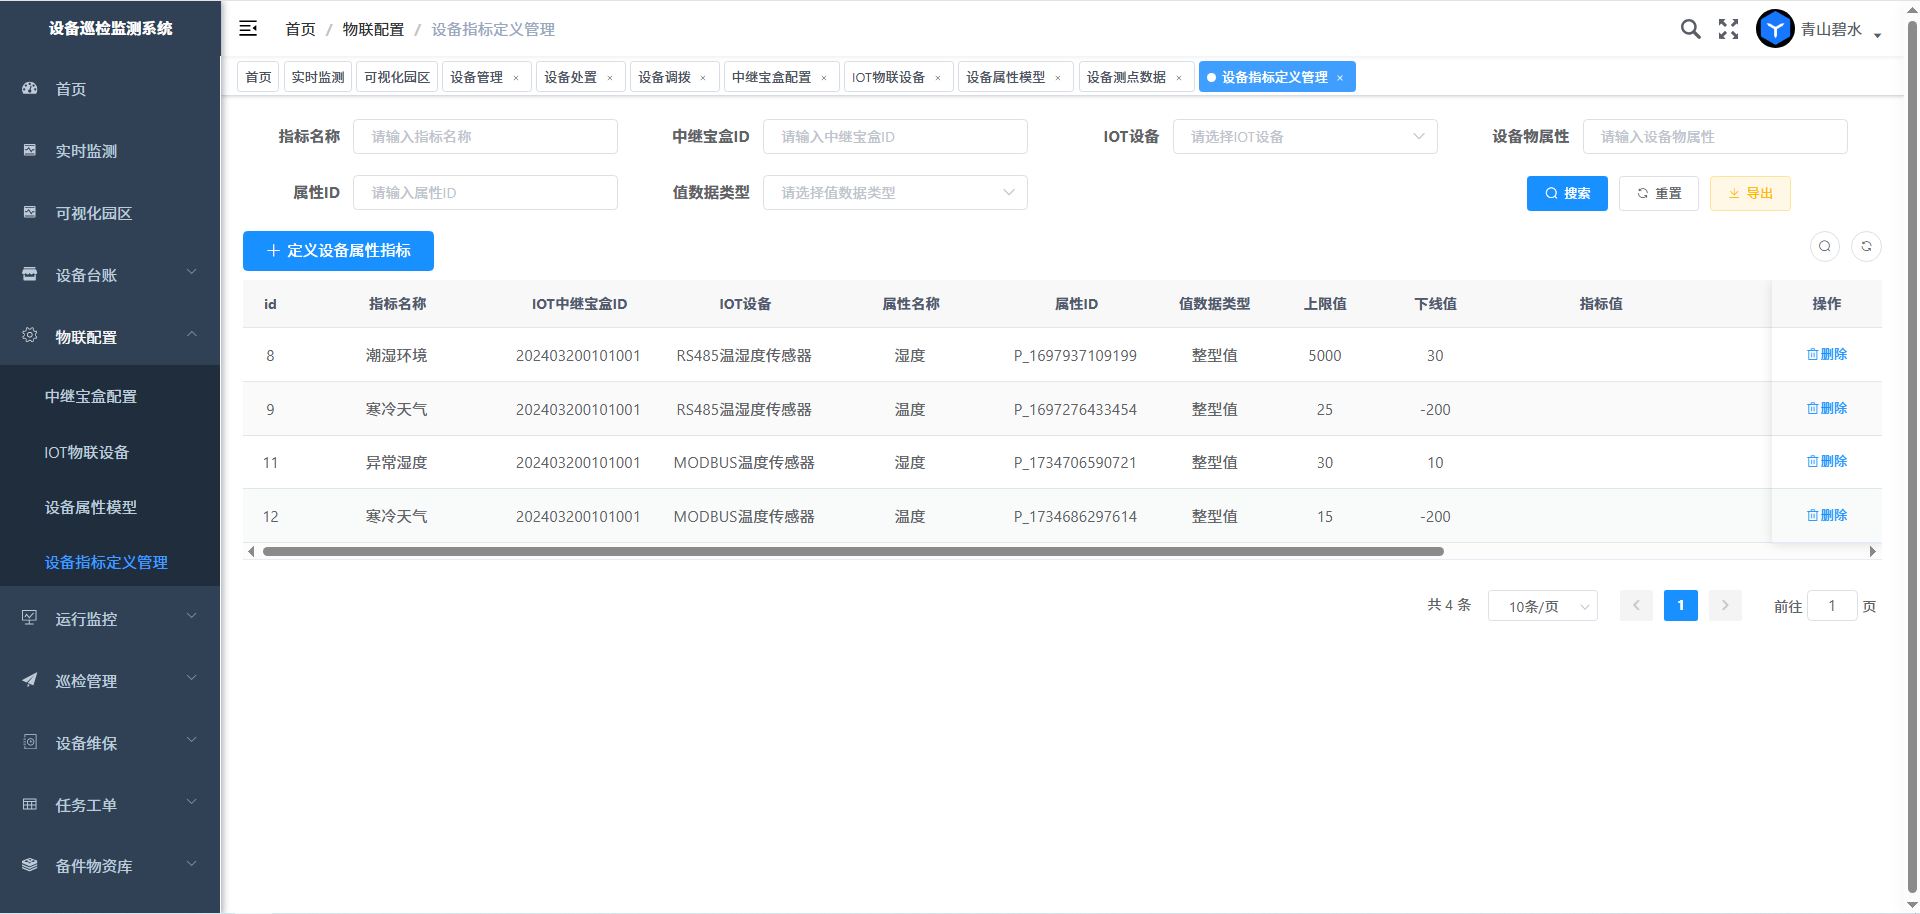The width and height of the screenshot is (1920, 914).
Task: Open 中继宝盒配置 in the sidebar
Action: (91, 396)
